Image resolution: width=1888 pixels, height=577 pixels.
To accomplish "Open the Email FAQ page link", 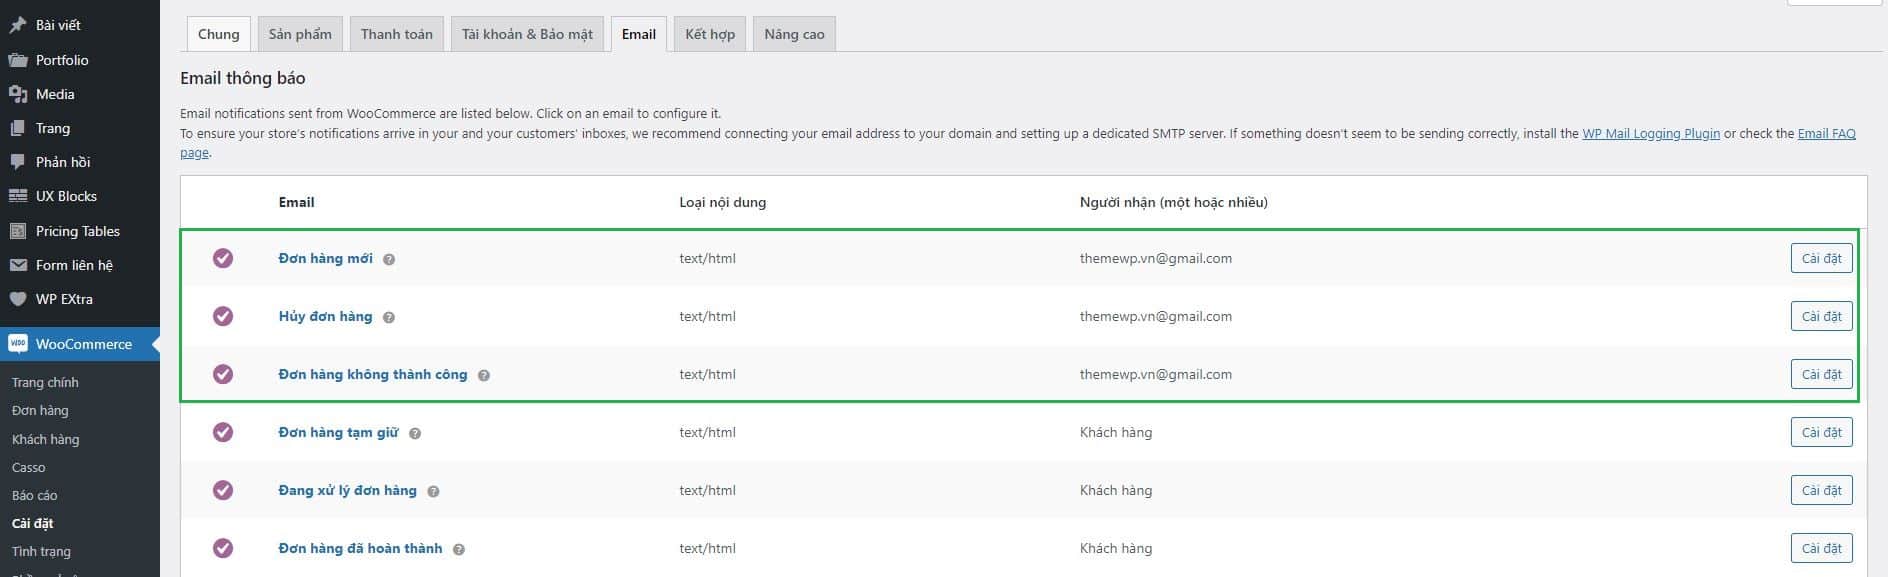I will 1826,132.
